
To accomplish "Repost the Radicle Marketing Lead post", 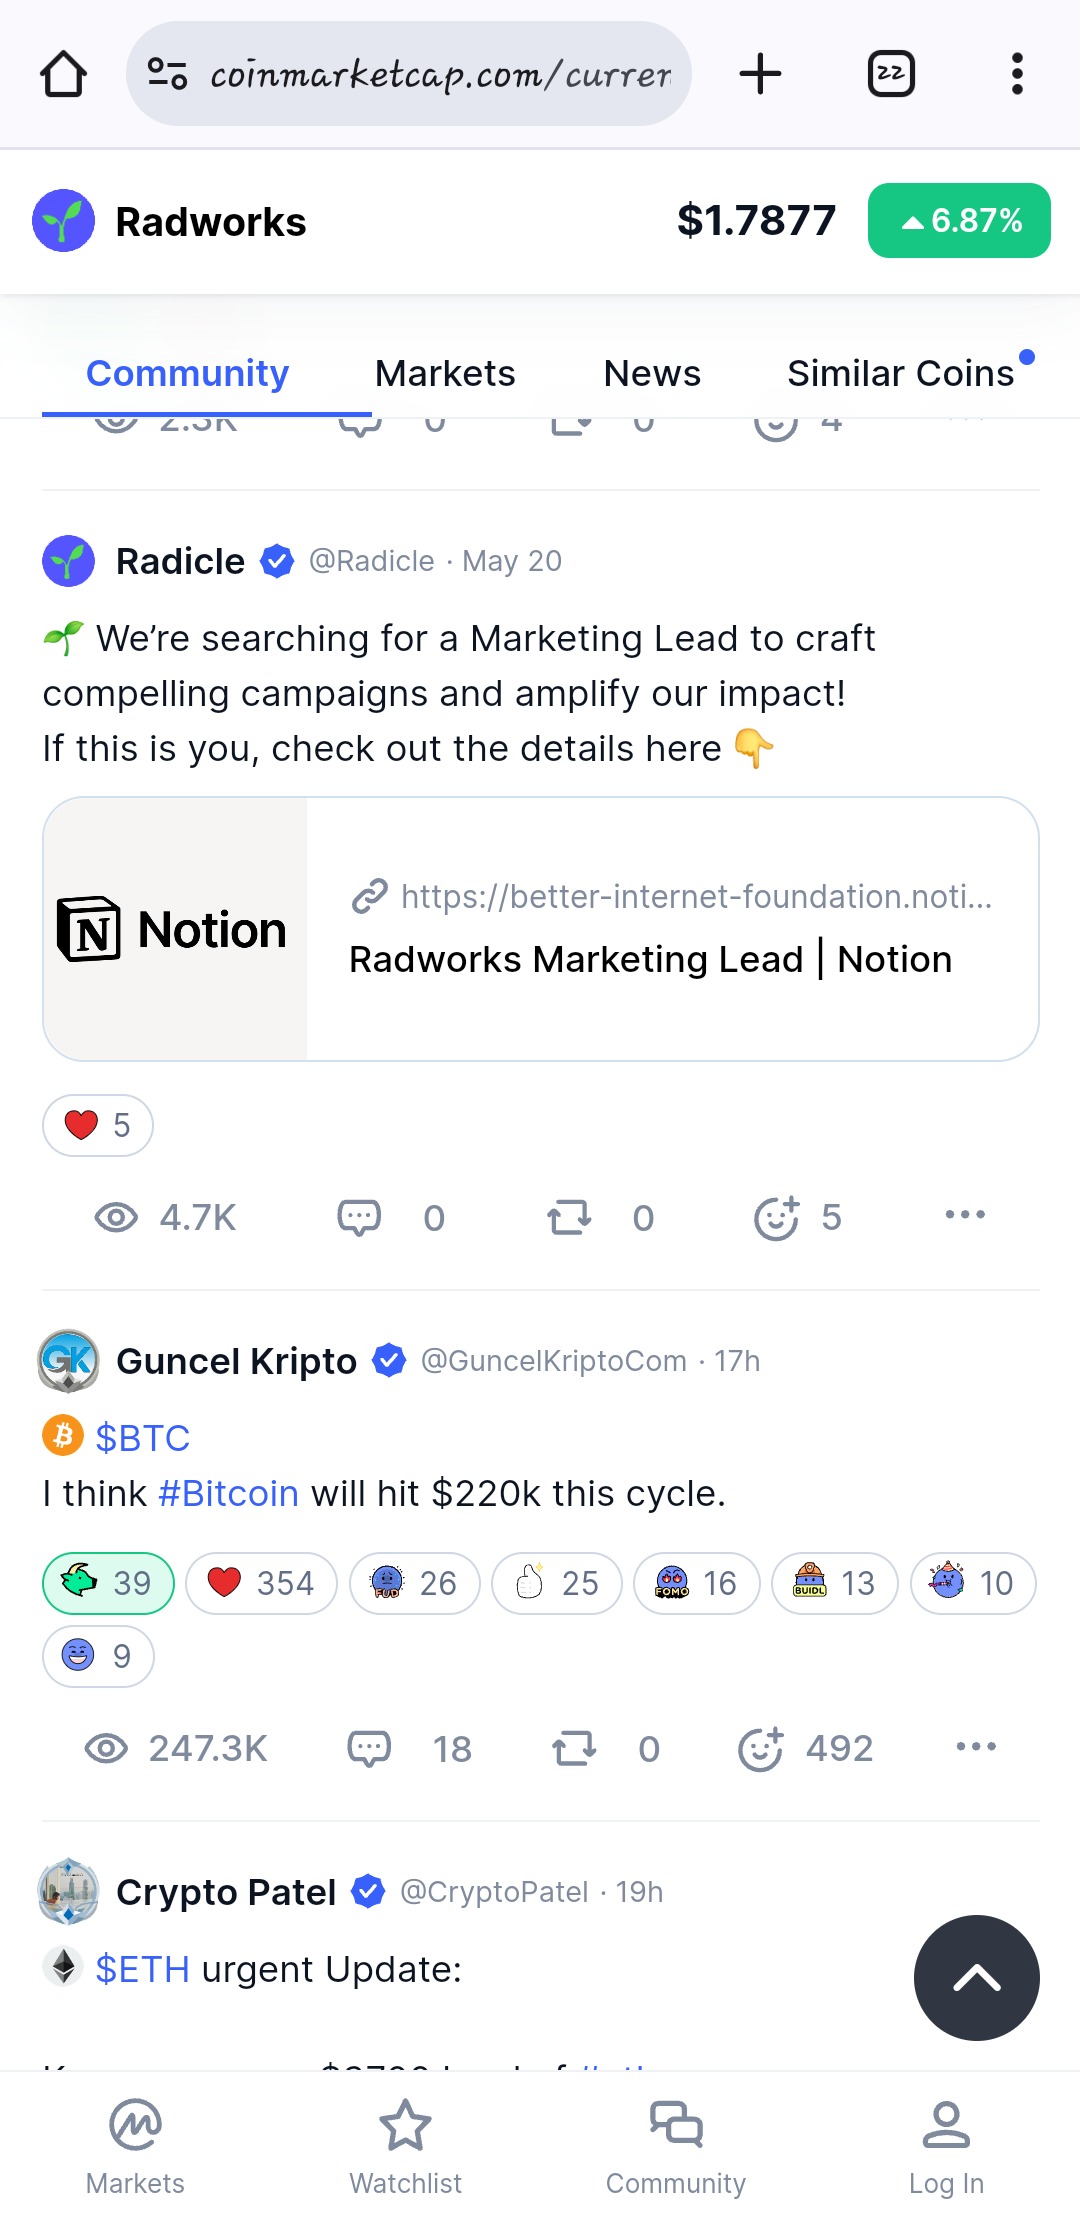I will pos(569,1217).
